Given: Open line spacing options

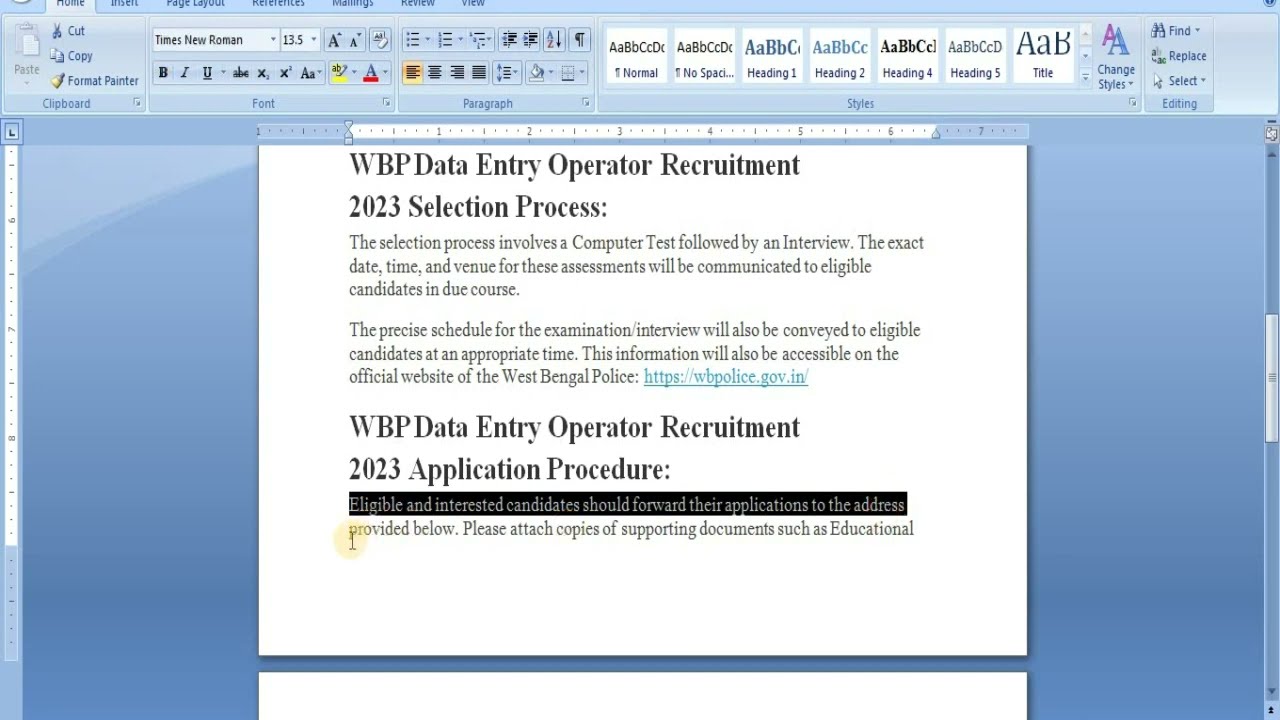Looking at the screenshot, I should 507,73.
